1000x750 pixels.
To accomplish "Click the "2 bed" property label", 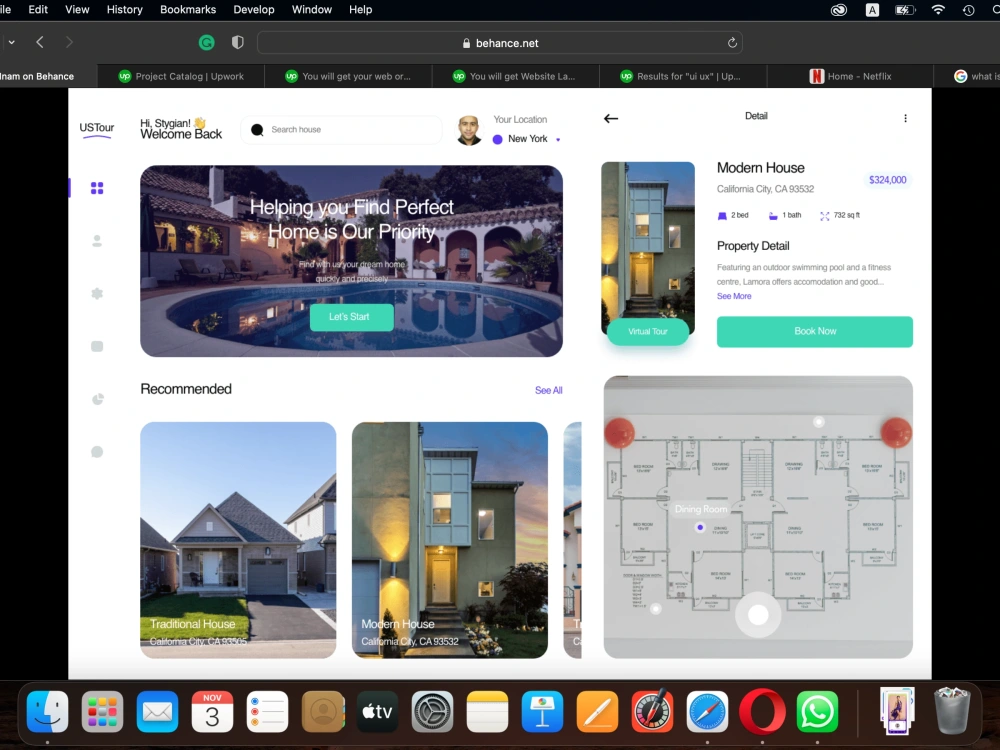I will pyautogui.click(x=733, y=216).
